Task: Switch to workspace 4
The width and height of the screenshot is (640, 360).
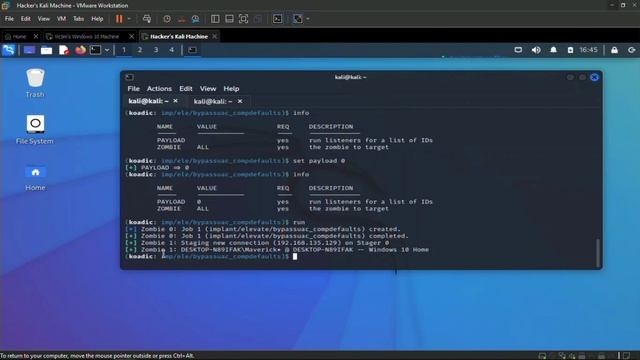Action: point(171,50)
